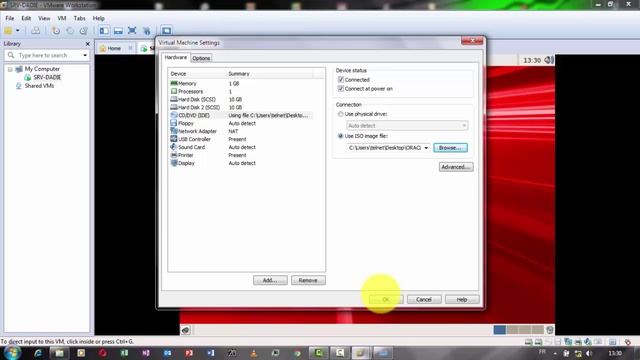Open the Help menu
This screenshot has height=360, width=640.
(98, 18)
